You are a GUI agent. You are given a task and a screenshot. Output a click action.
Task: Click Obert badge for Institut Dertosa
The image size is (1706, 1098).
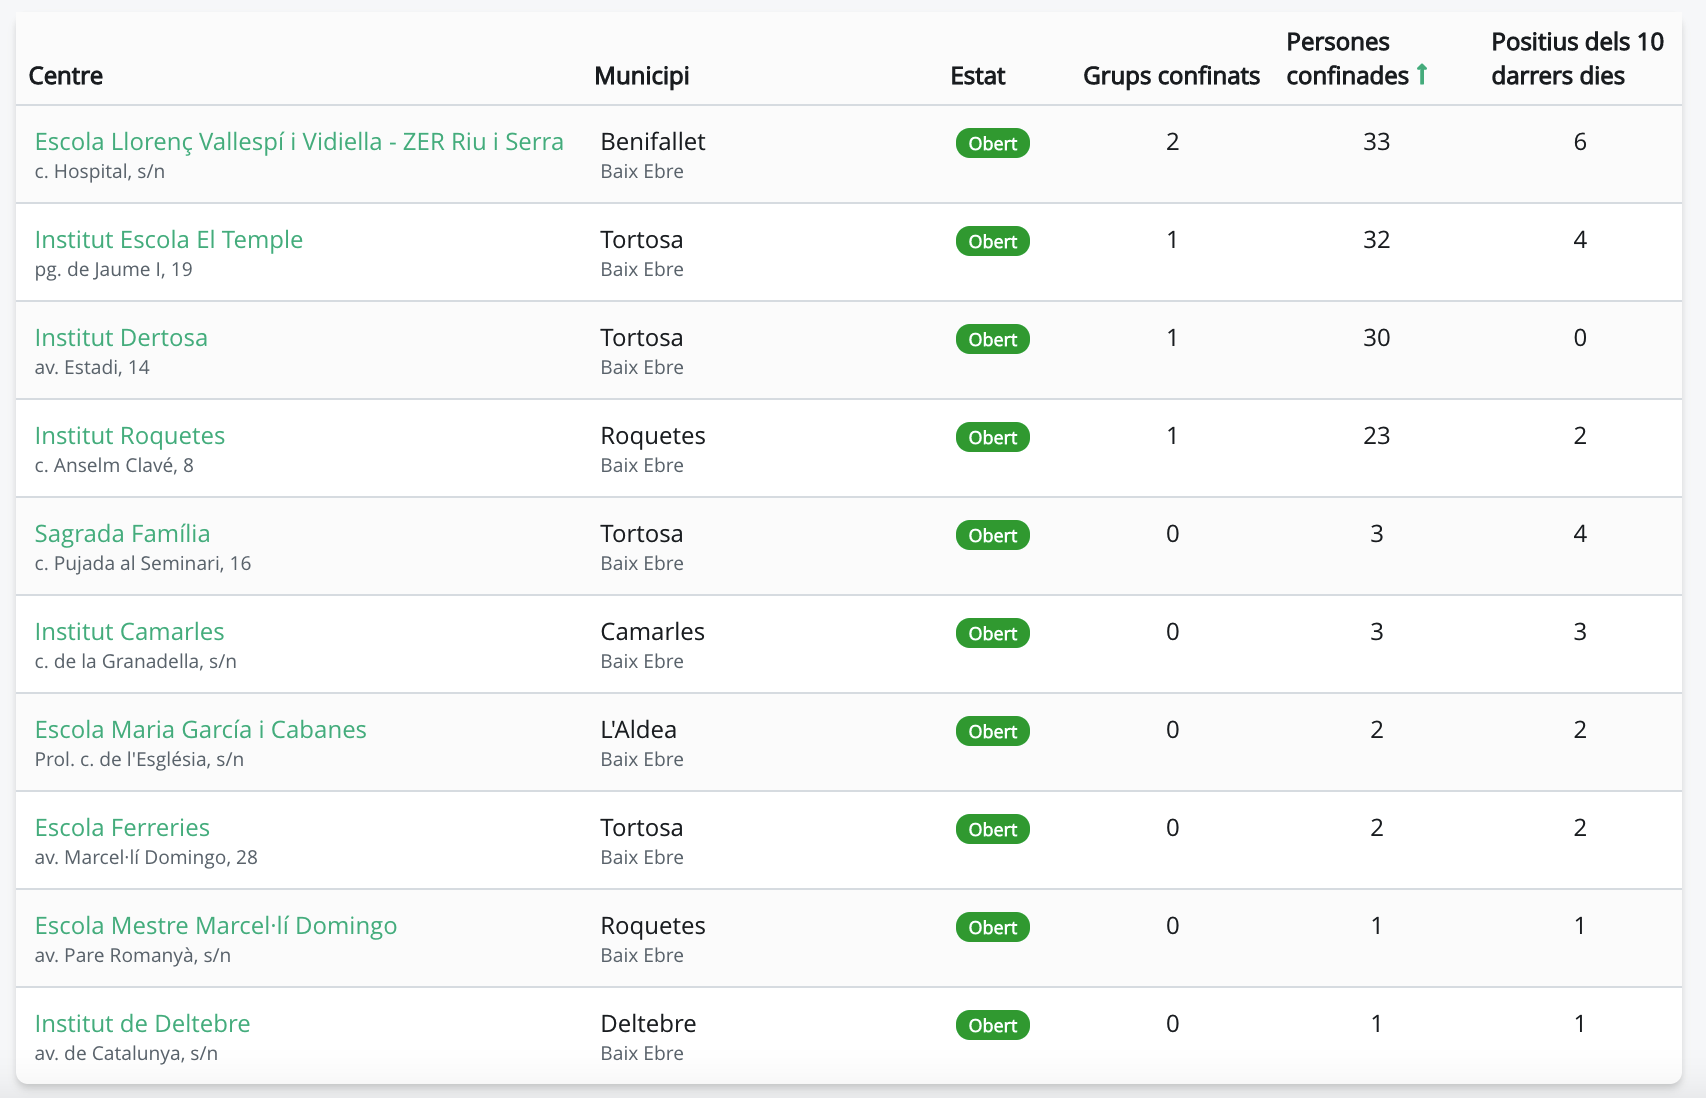[x=992, y=340]
